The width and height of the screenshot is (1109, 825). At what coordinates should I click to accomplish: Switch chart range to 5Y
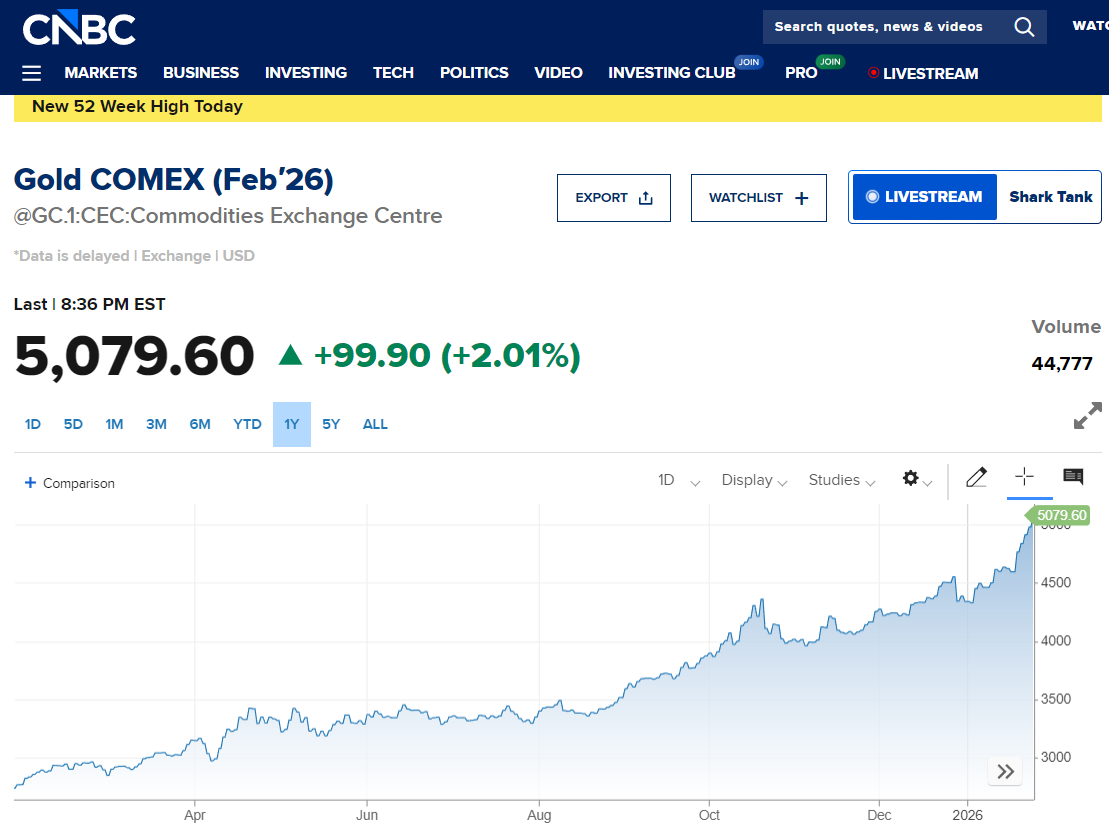pos(331,424)
